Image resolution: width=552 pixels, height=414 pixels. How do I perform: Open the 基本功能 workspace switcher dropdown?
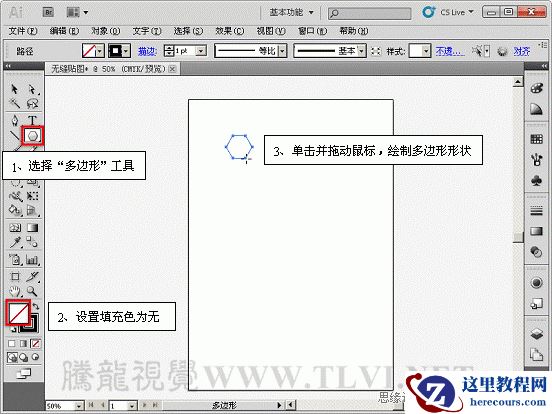point(291,13)
